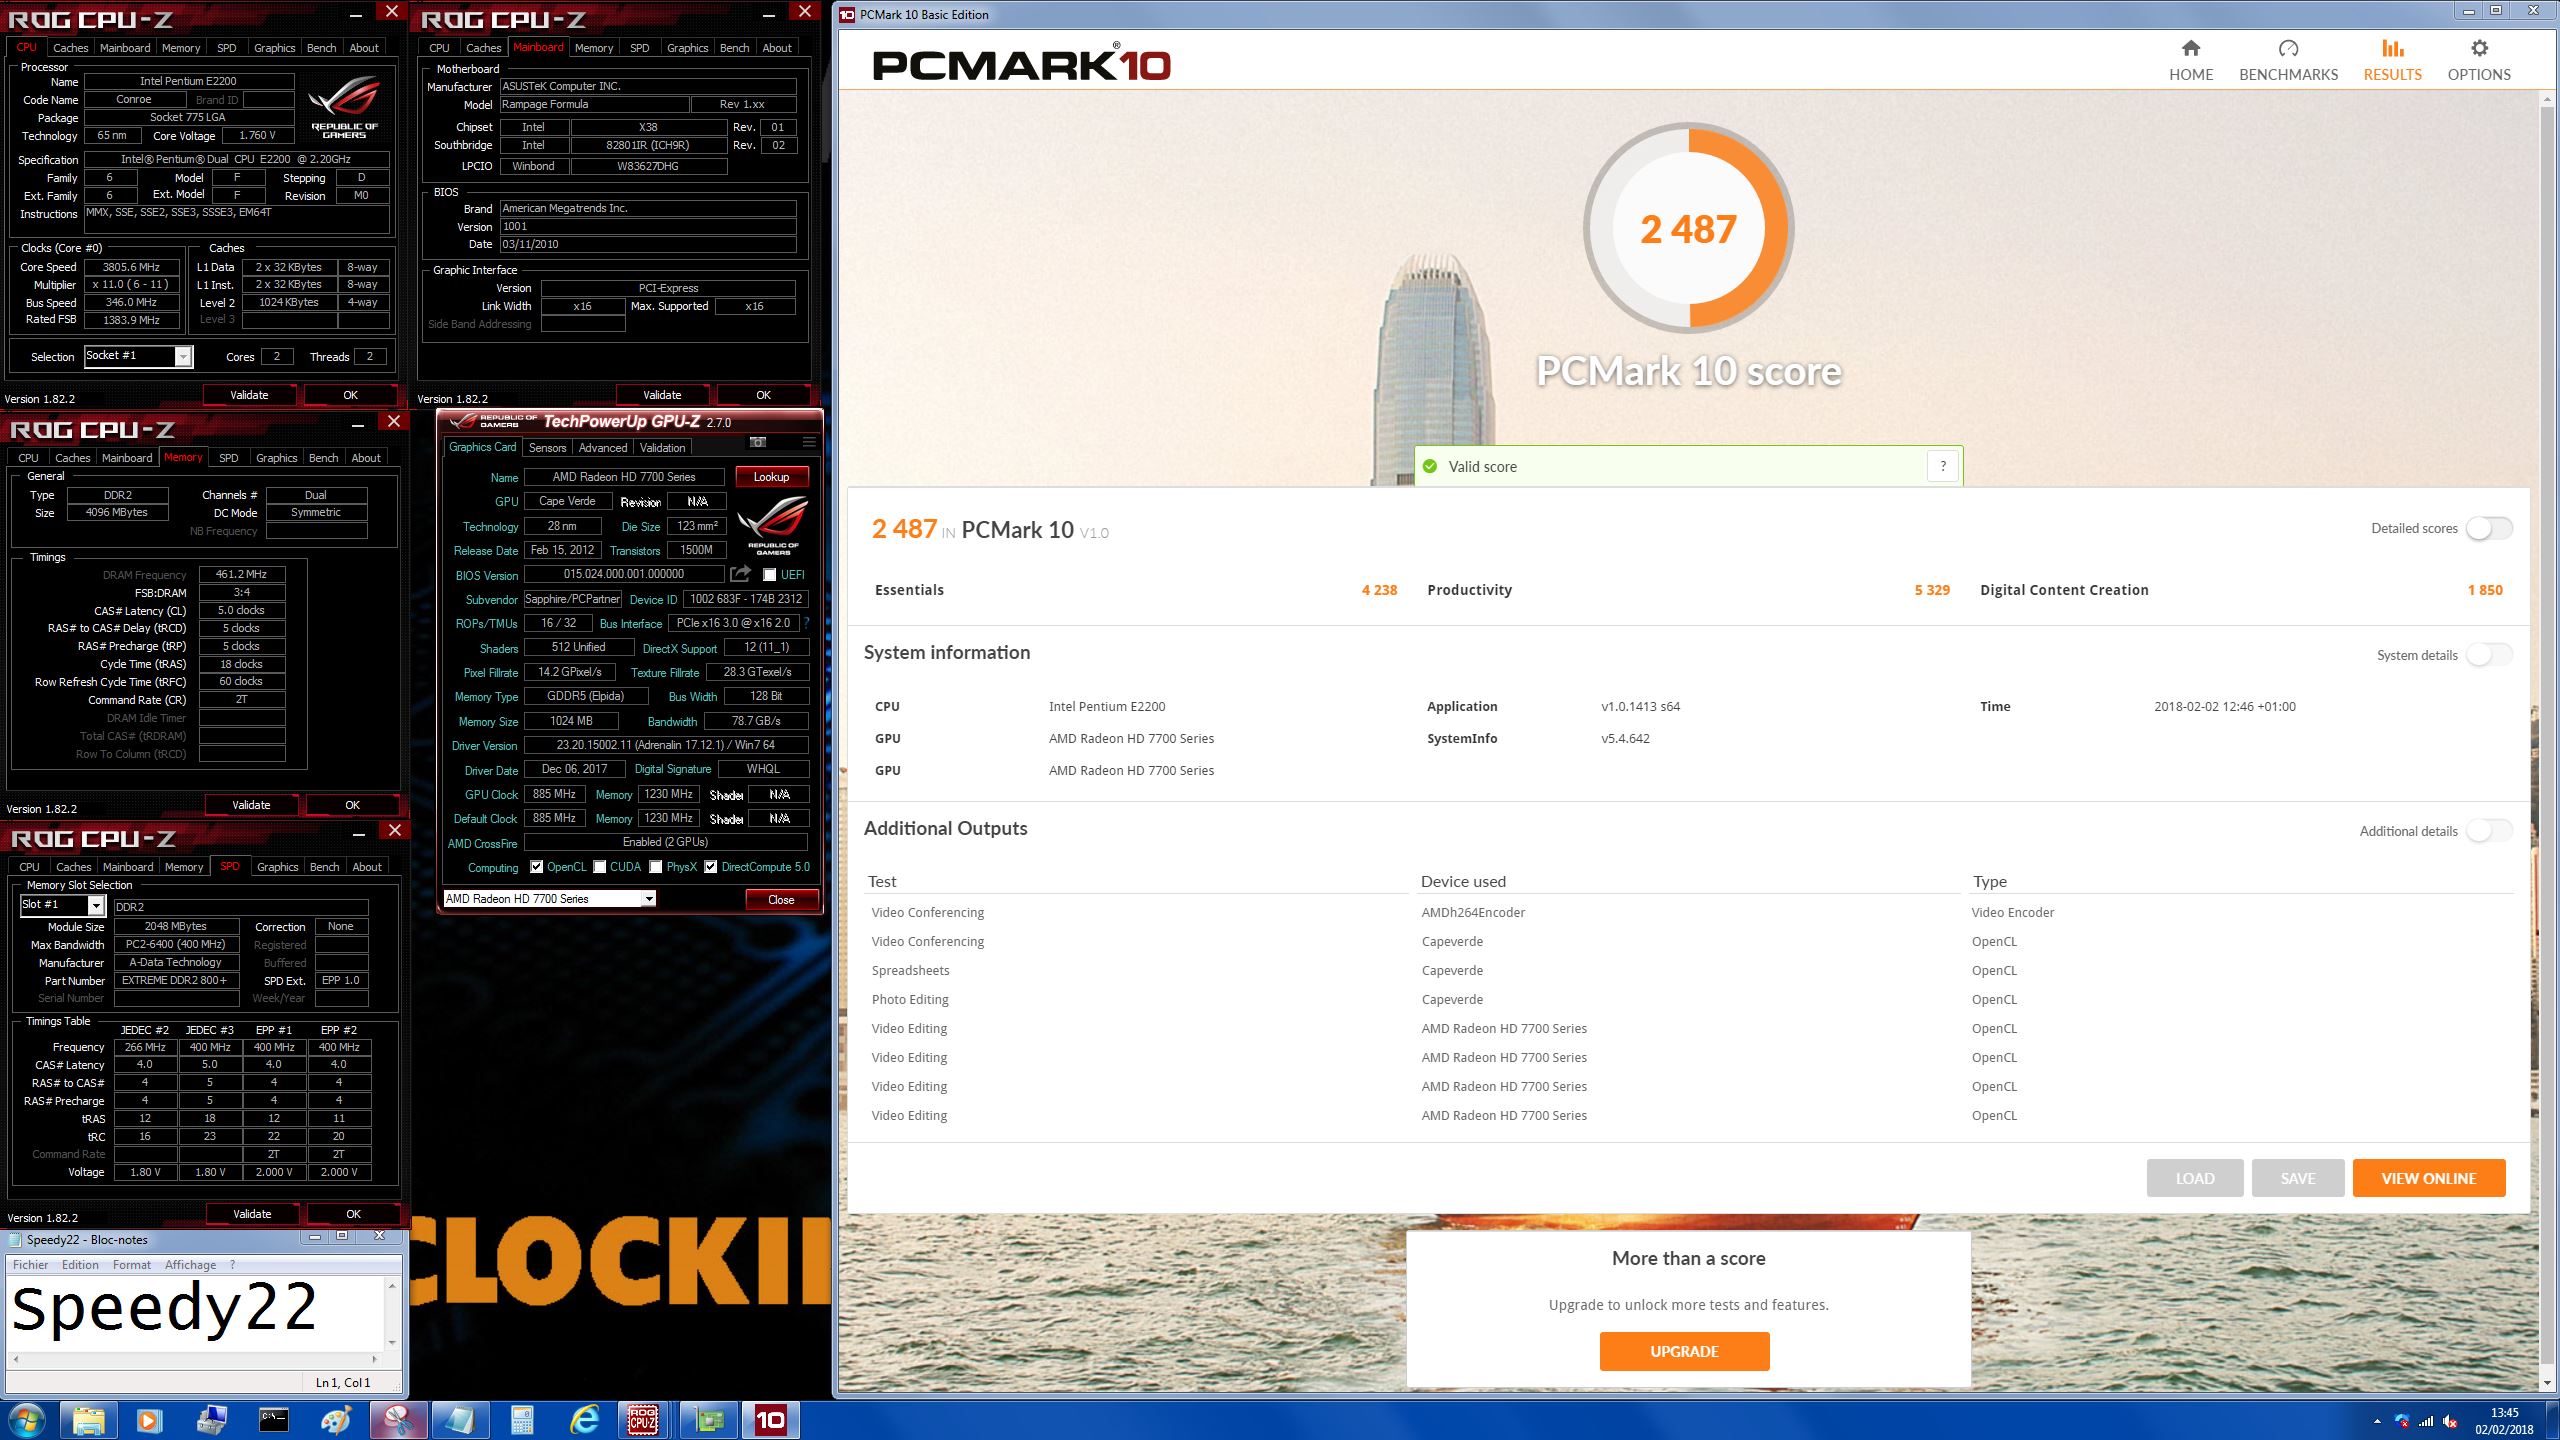Screen dimensions: 2560x1440
Task: Click the Essentials score 4 238
Action: tap(1379, 590)
